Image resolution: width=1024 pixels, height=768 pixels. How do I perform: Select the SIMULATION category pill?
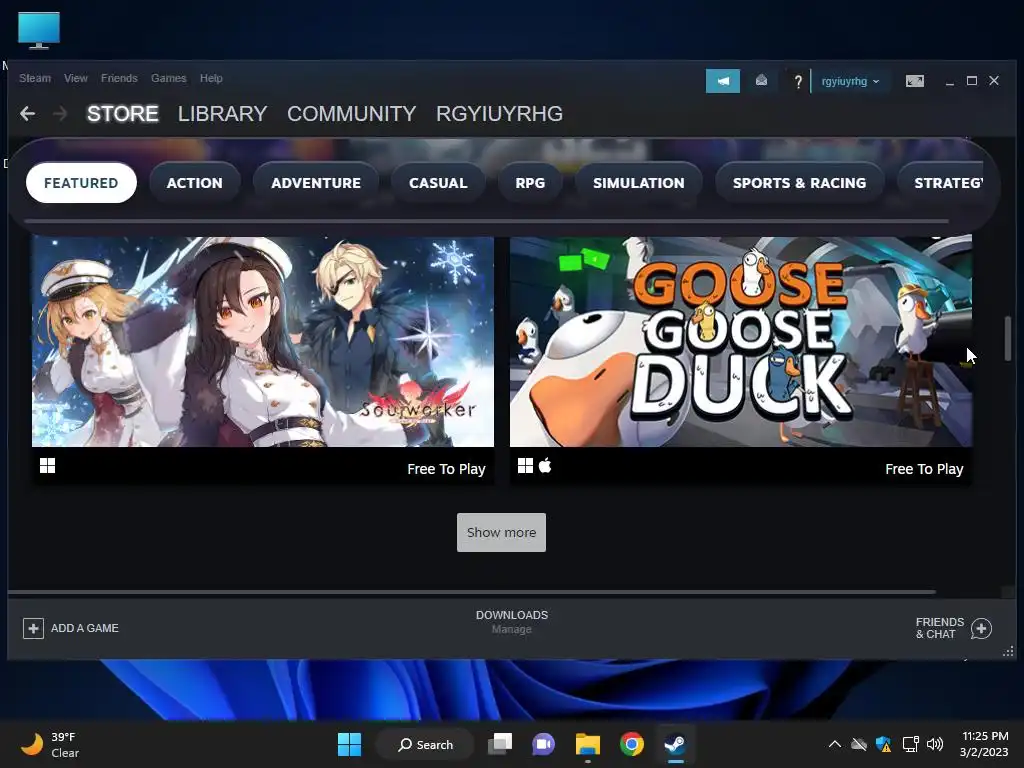pos(639,183)
